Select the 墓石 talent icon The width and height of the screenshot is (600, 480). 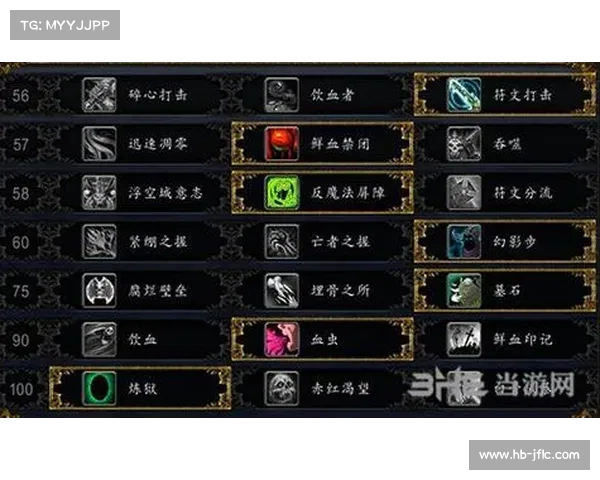tap(464, 291)
